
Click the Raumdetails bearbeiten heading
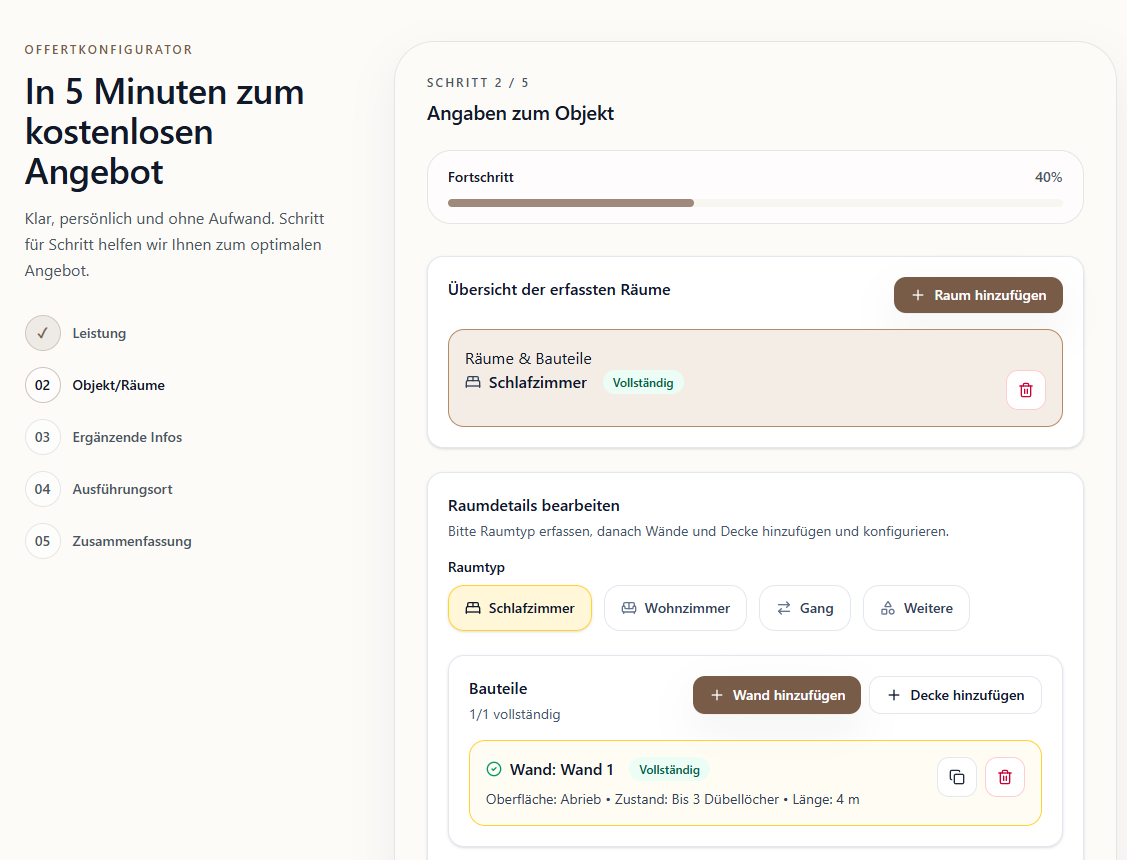click(x=533, y=505)
